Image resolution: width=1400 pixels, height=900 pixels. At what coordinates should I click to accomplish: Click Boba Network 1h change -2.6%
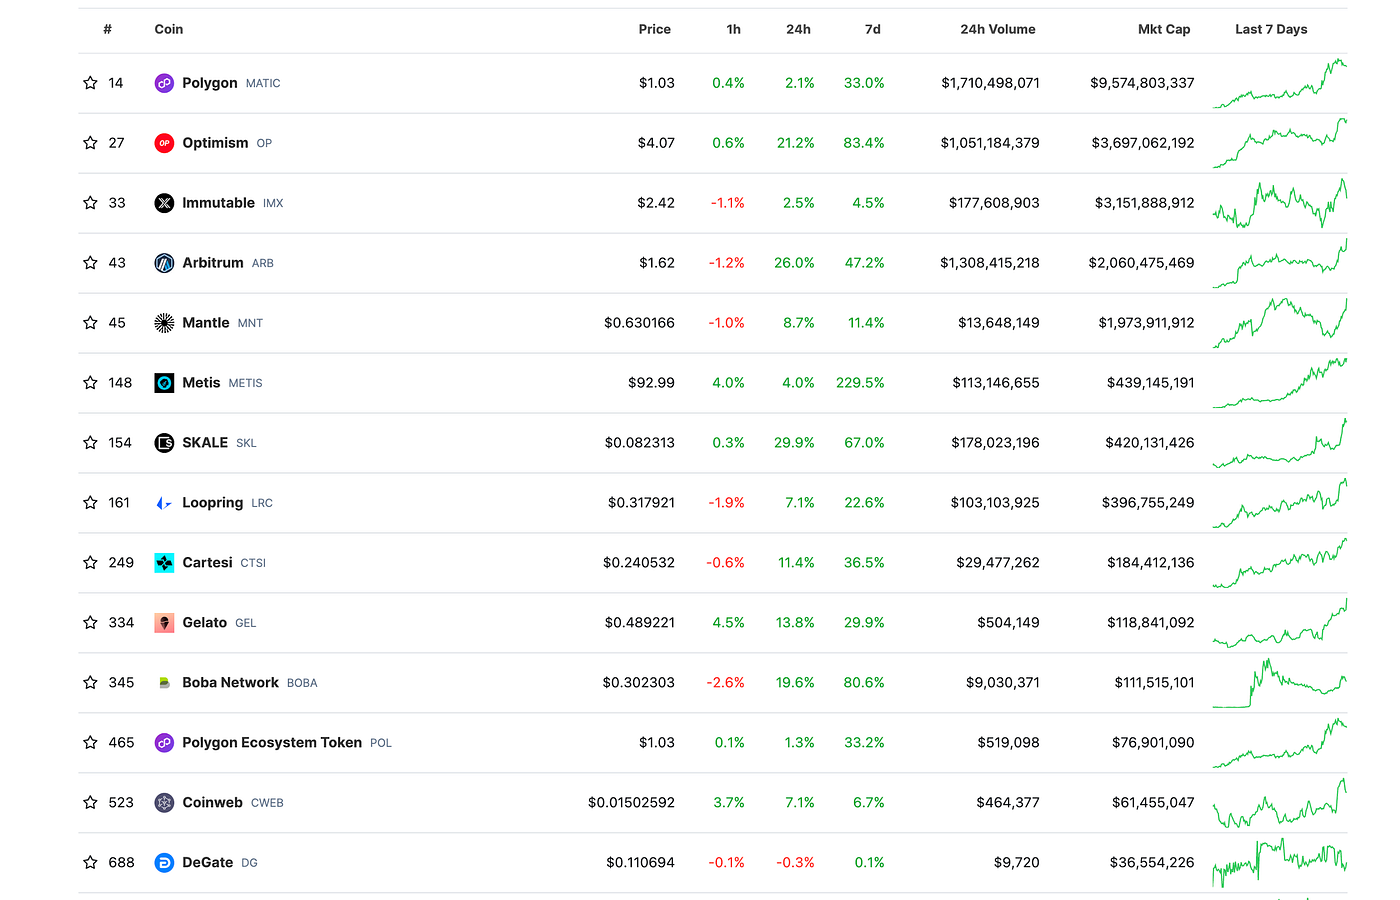coord(726,683)
